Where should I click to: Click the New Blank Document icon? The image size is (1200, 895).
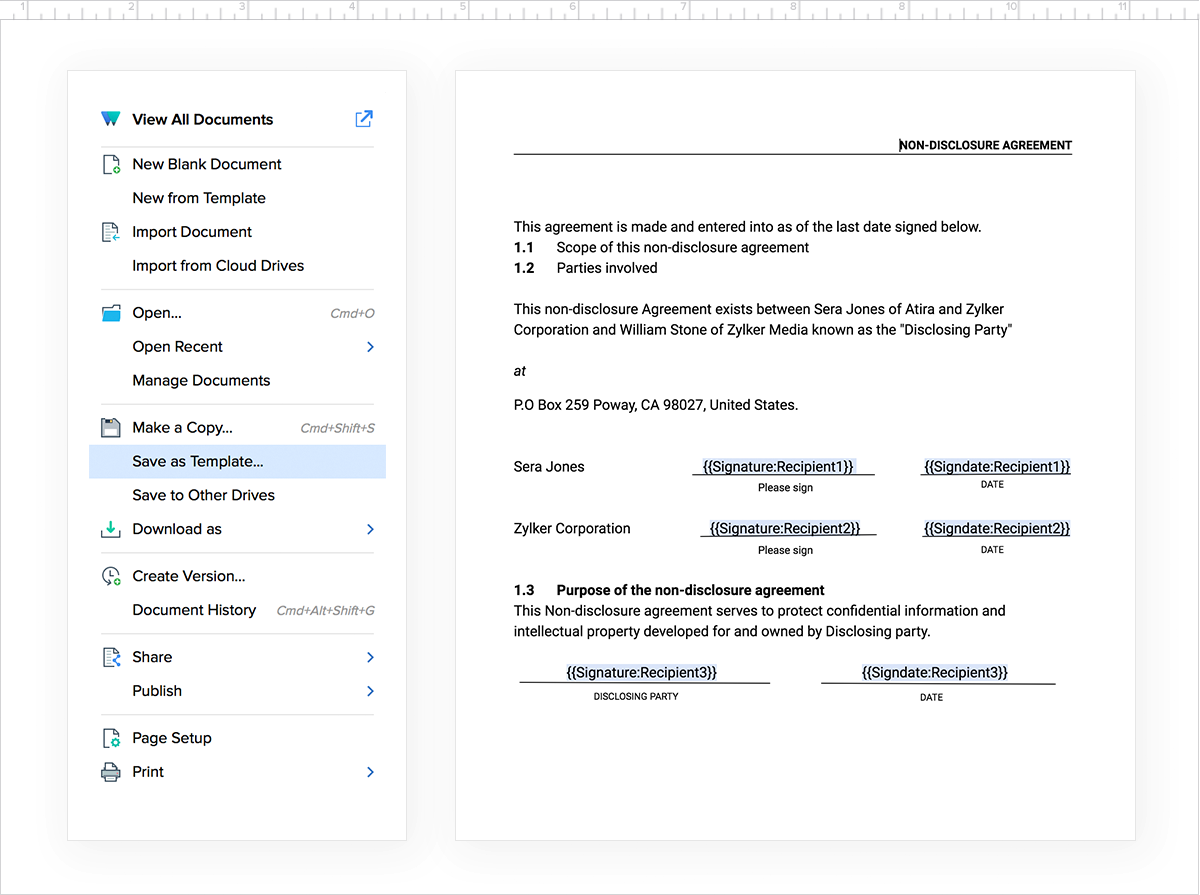pos(111,165)
